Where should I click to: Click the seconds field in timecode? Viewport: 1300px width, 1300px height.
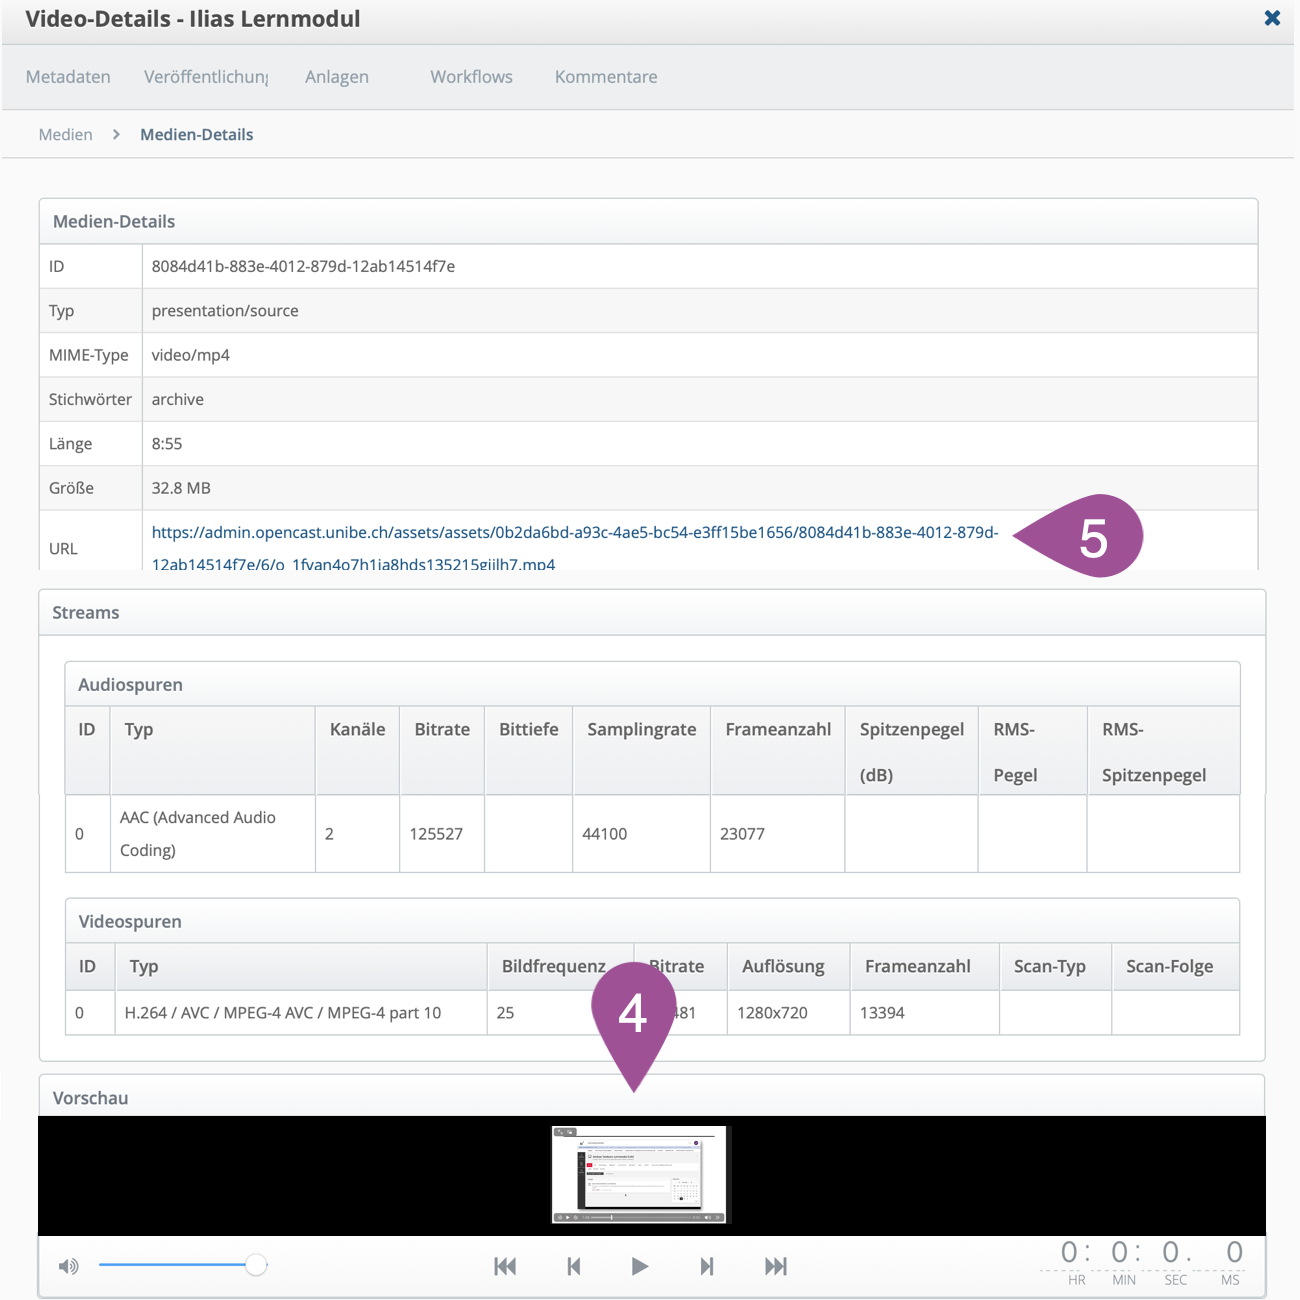[x=1171, y=1253]
